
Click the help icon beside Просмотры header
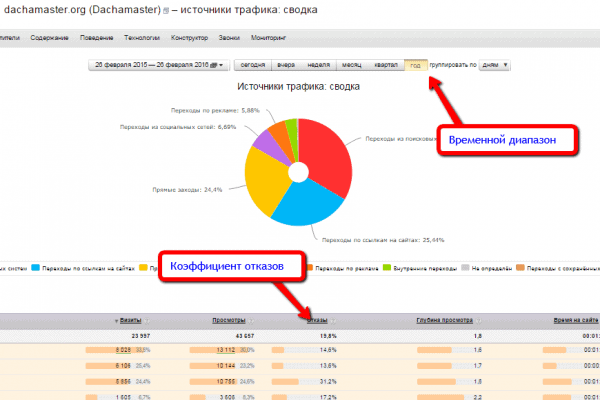point(251,321)
